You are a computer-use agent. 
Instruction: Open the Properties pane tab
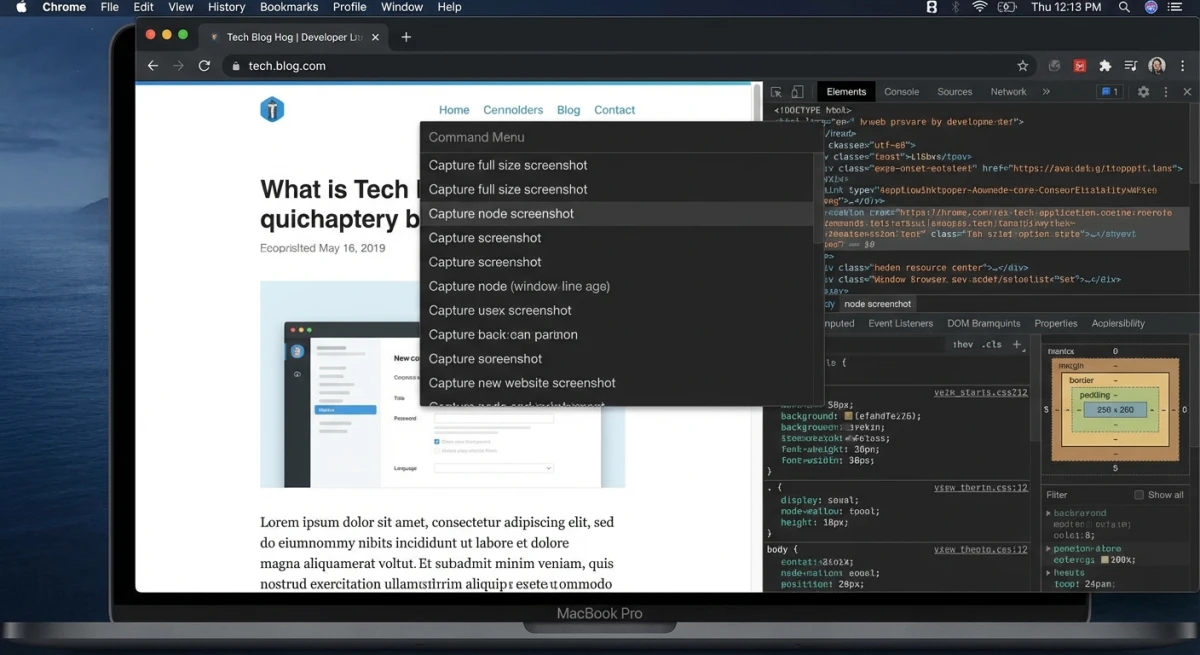point(1055,323)
